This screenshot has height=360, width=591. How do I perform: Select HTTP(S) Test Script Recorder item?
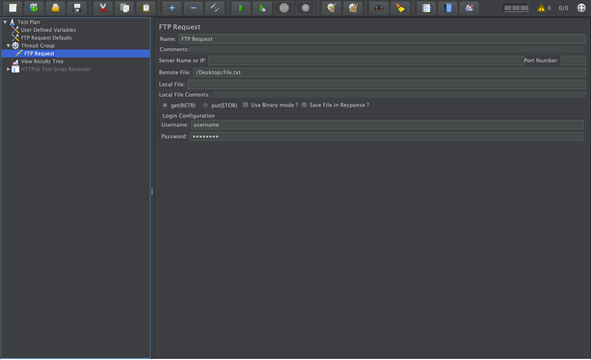(x=55, y=69)
